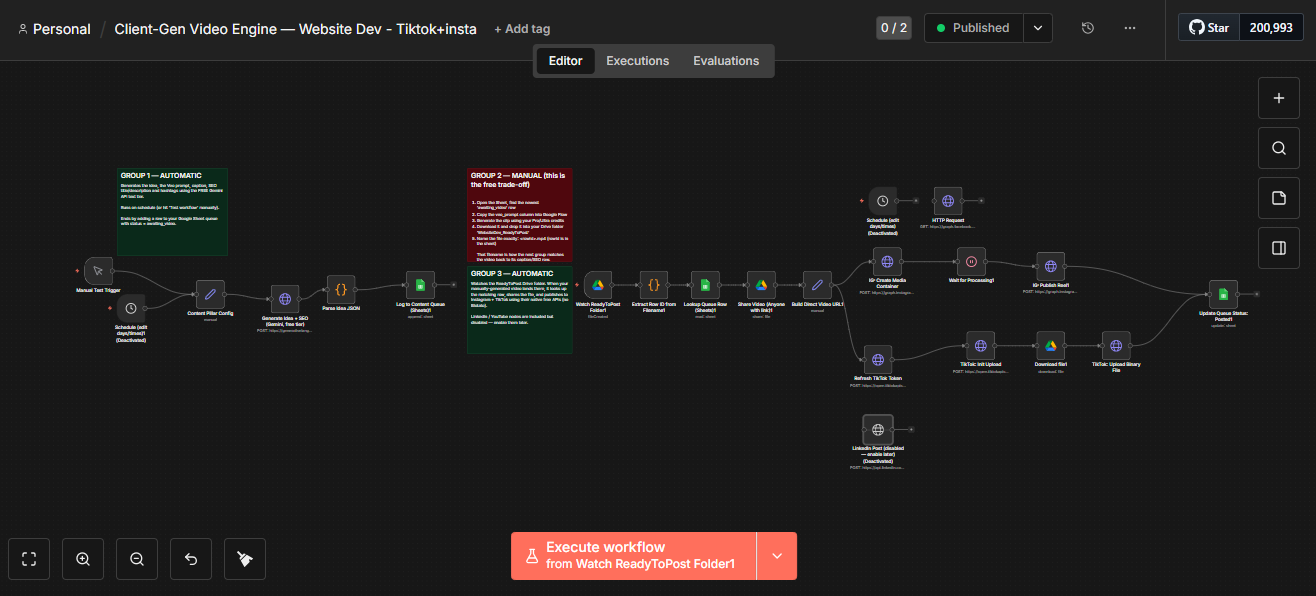Screen dimensions: 1316x596
Task: Click the 0 / 2 counter badge
Action: pyautogui.click(x=894, y=28)
